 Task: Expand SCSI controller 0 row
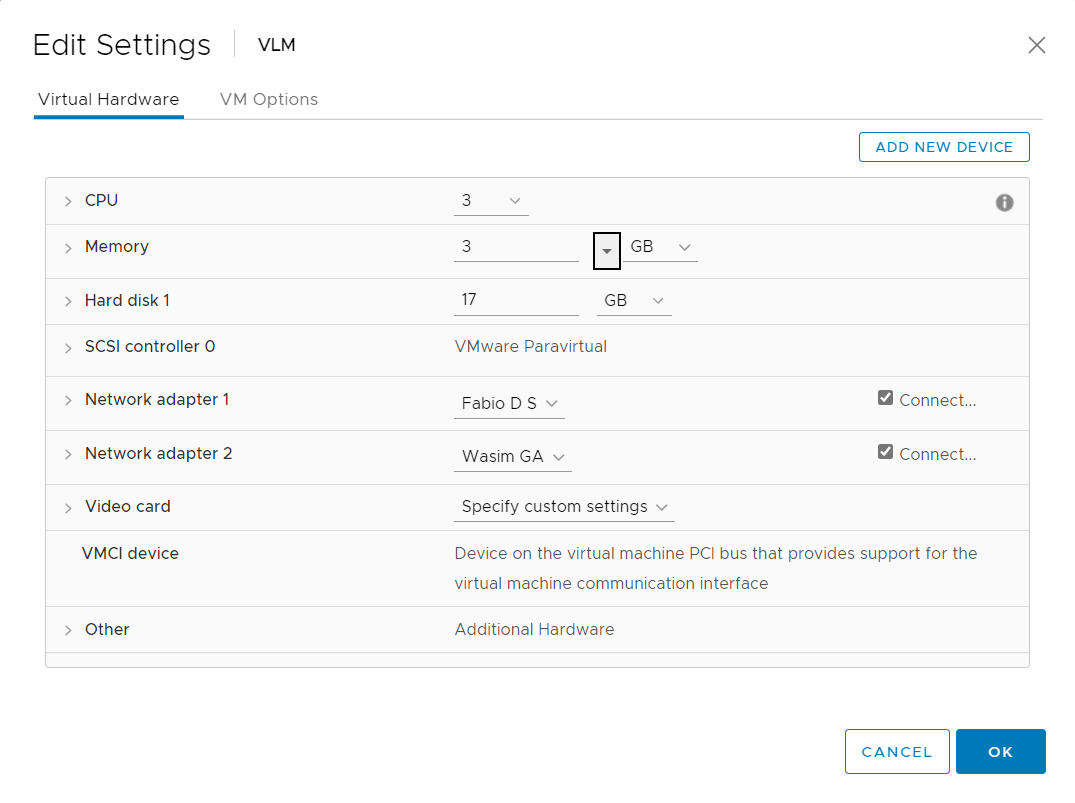pos(68,348)
